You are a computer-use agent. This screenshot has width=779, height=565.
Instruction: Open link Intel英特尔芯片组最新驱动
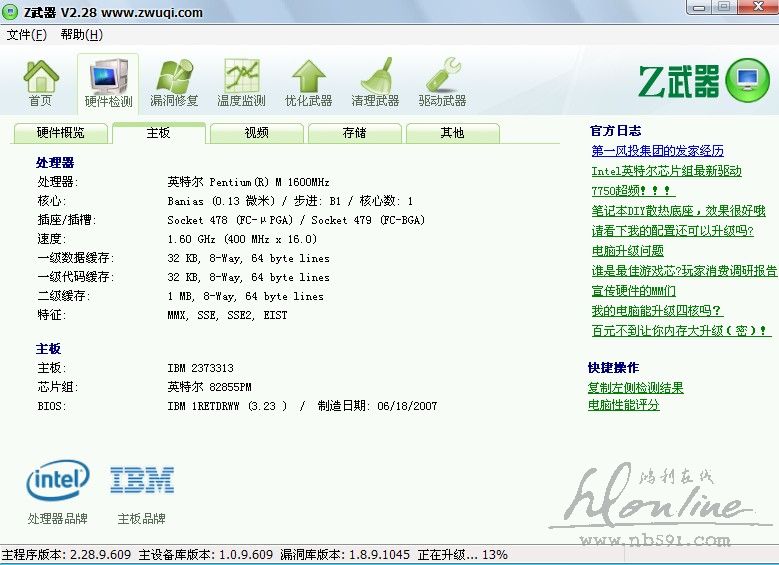[x=666, y=171]
